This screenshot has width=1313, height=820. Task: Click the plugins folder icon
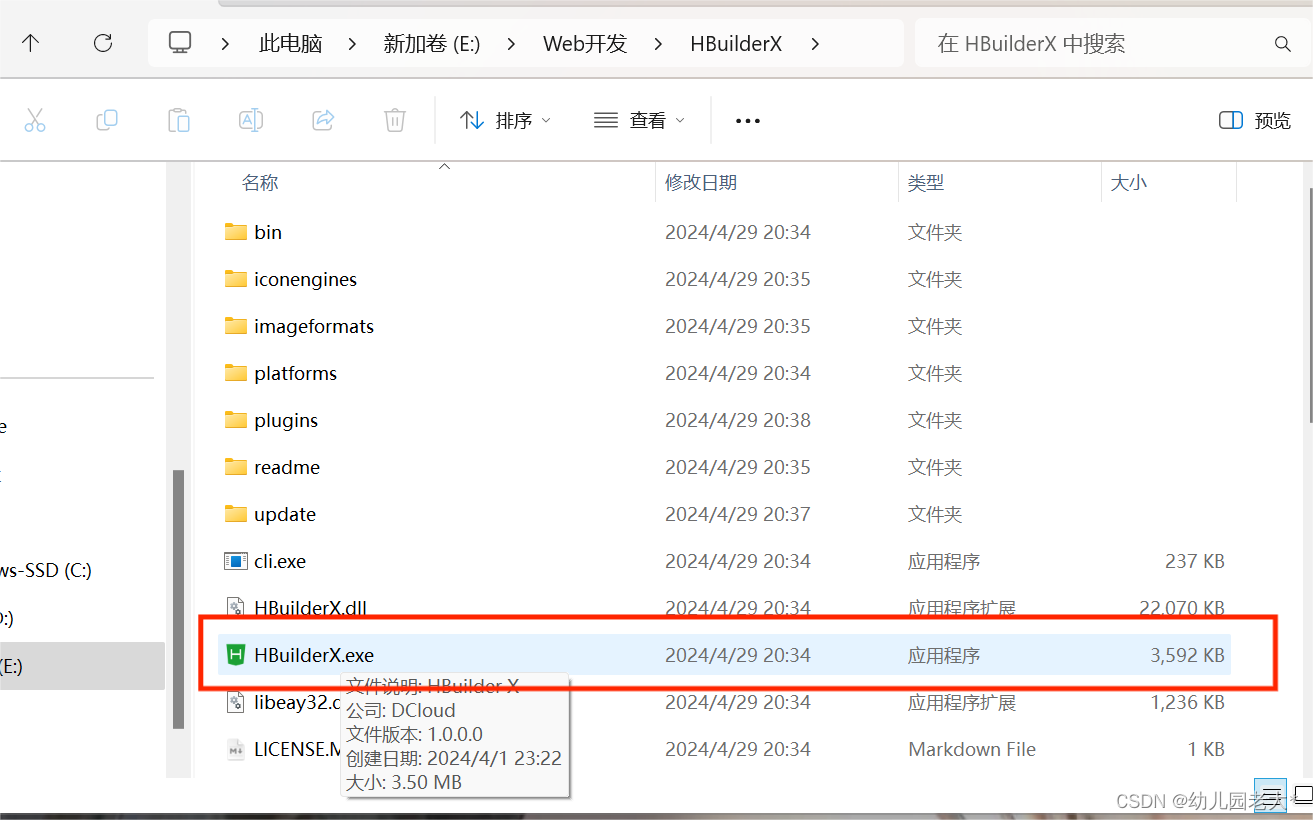point(236,420)
